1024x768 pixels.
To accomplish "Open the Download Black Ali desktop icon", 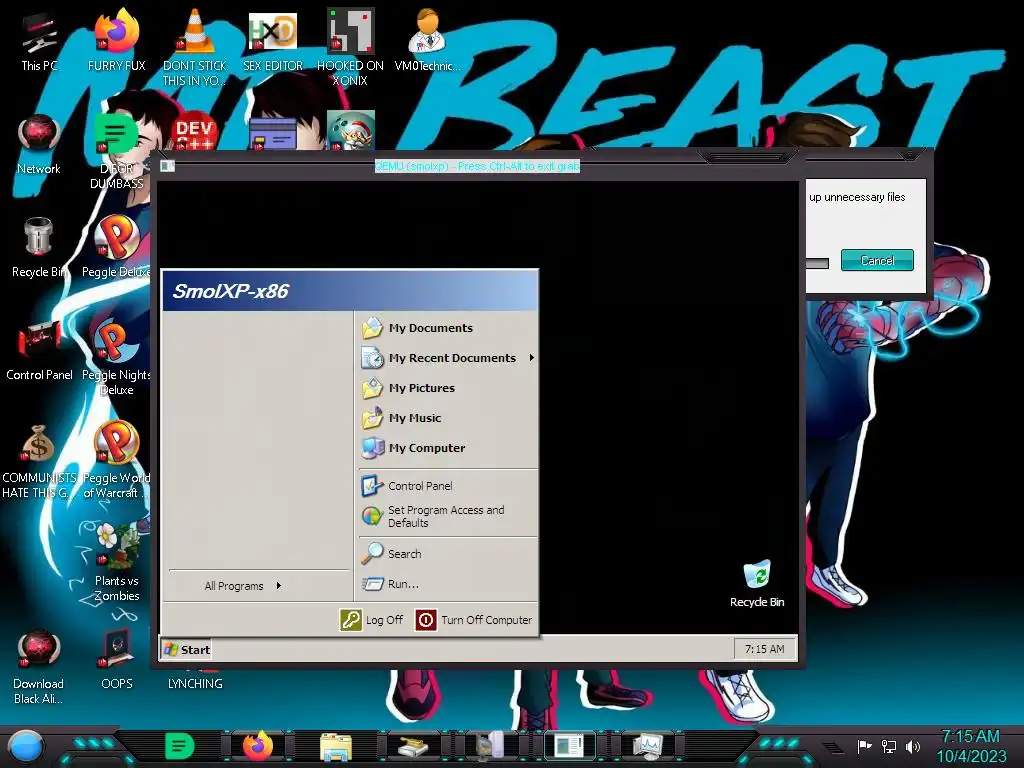I will point(39,666).
